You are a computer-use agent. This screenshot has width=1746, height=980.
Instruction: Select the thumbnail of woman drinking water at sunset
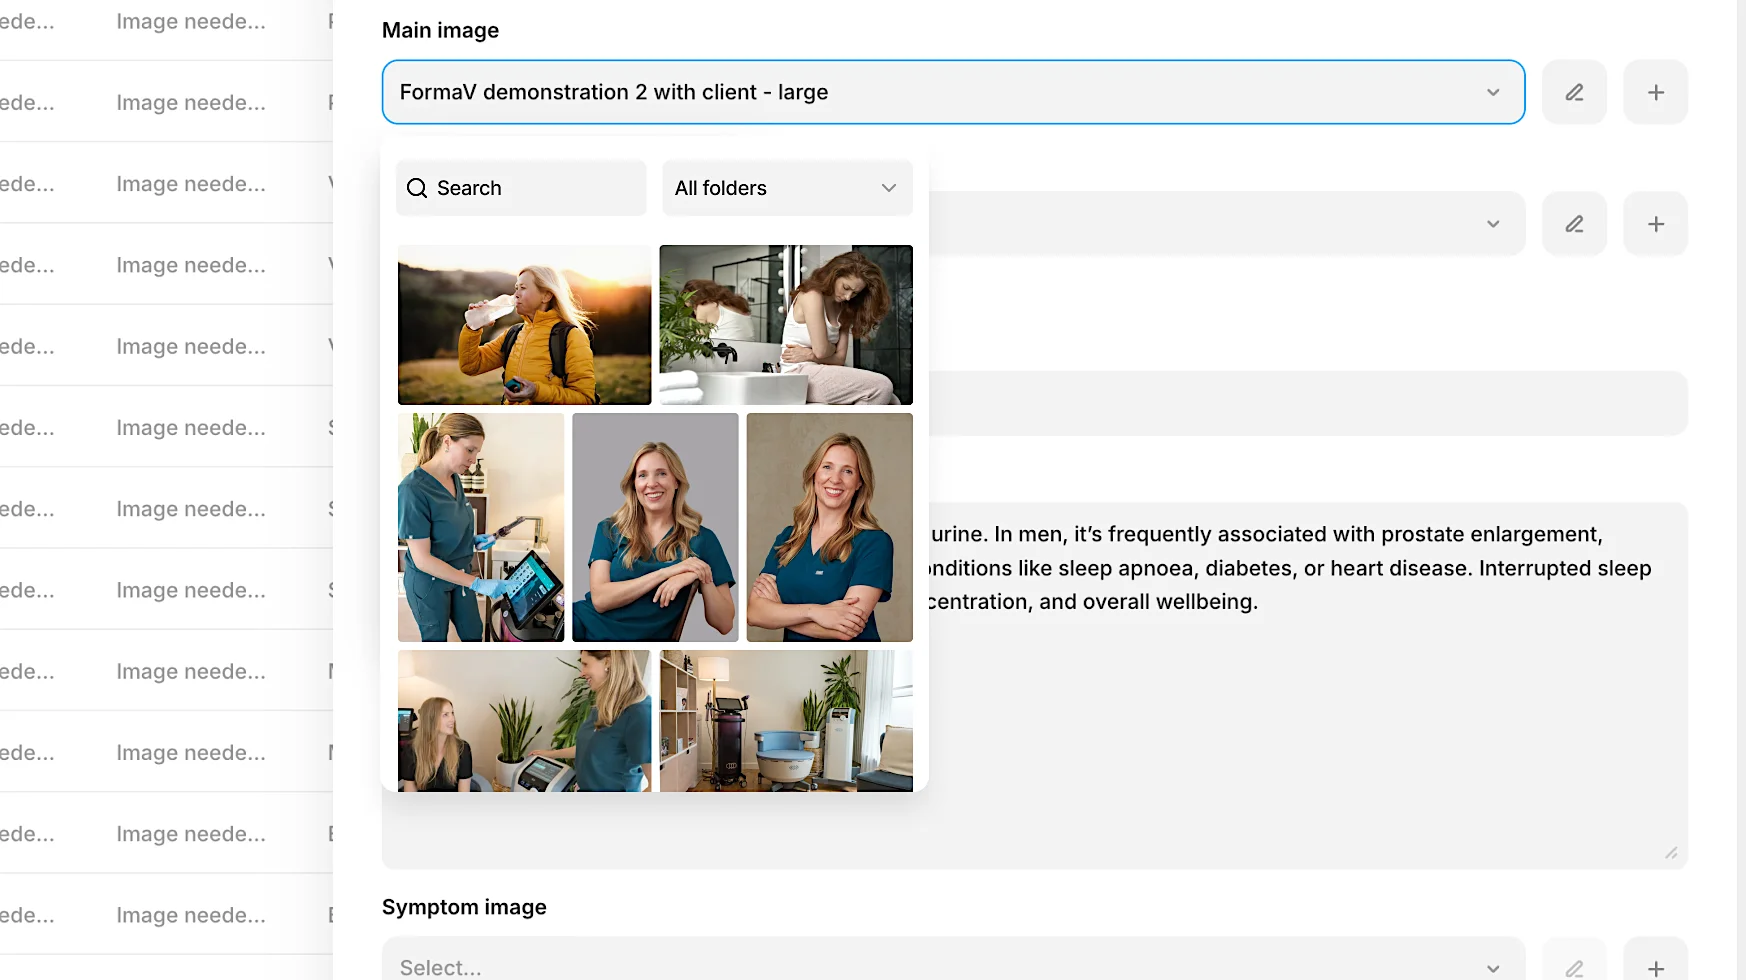[x=524, y=324]
